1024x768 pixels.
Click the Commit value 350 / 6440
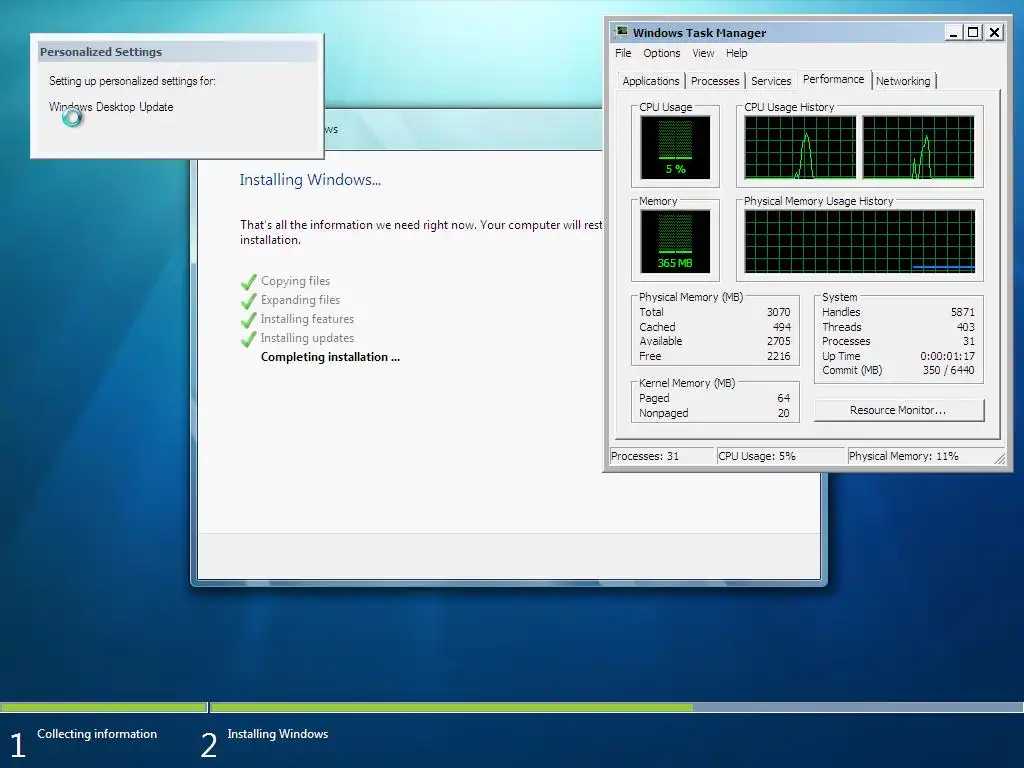coord(948,370)
